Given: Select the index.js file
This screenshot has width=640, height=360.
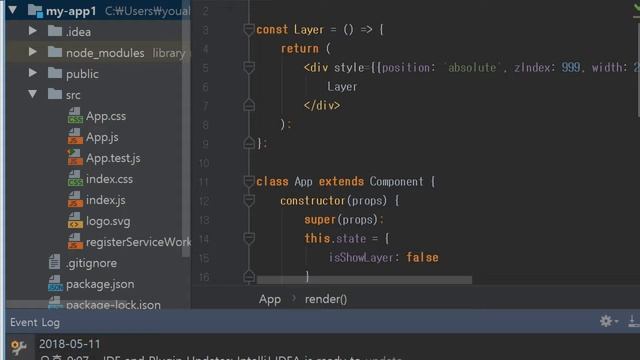Looking at the screenshot, I should (x=106, y=200).
